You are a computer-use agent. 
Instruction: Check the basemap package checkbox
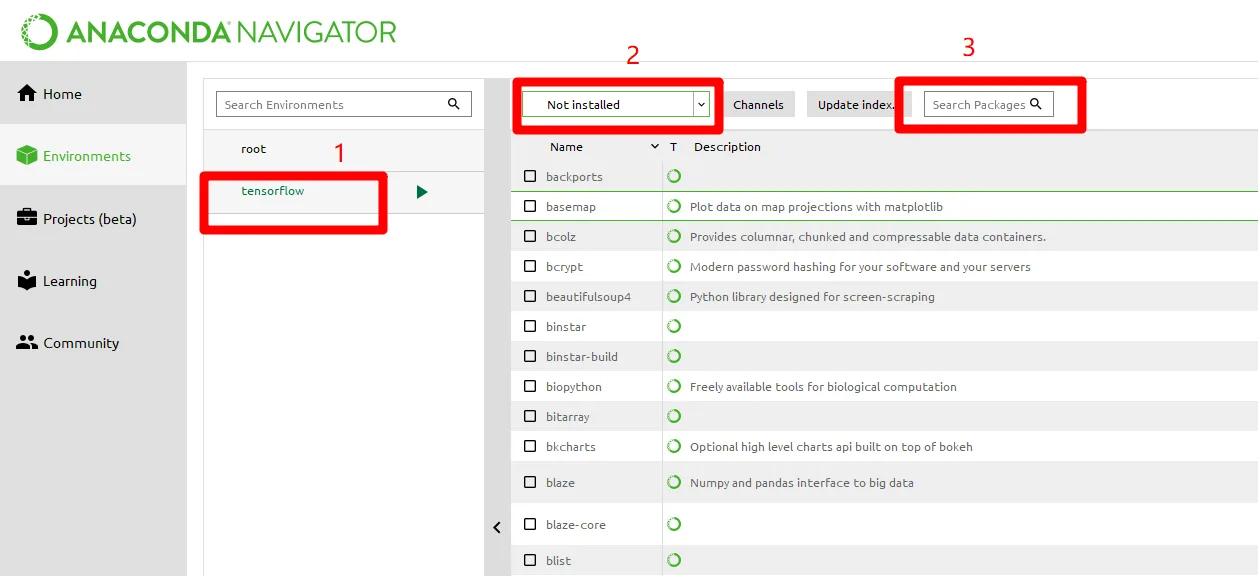(x=530, y=206)
